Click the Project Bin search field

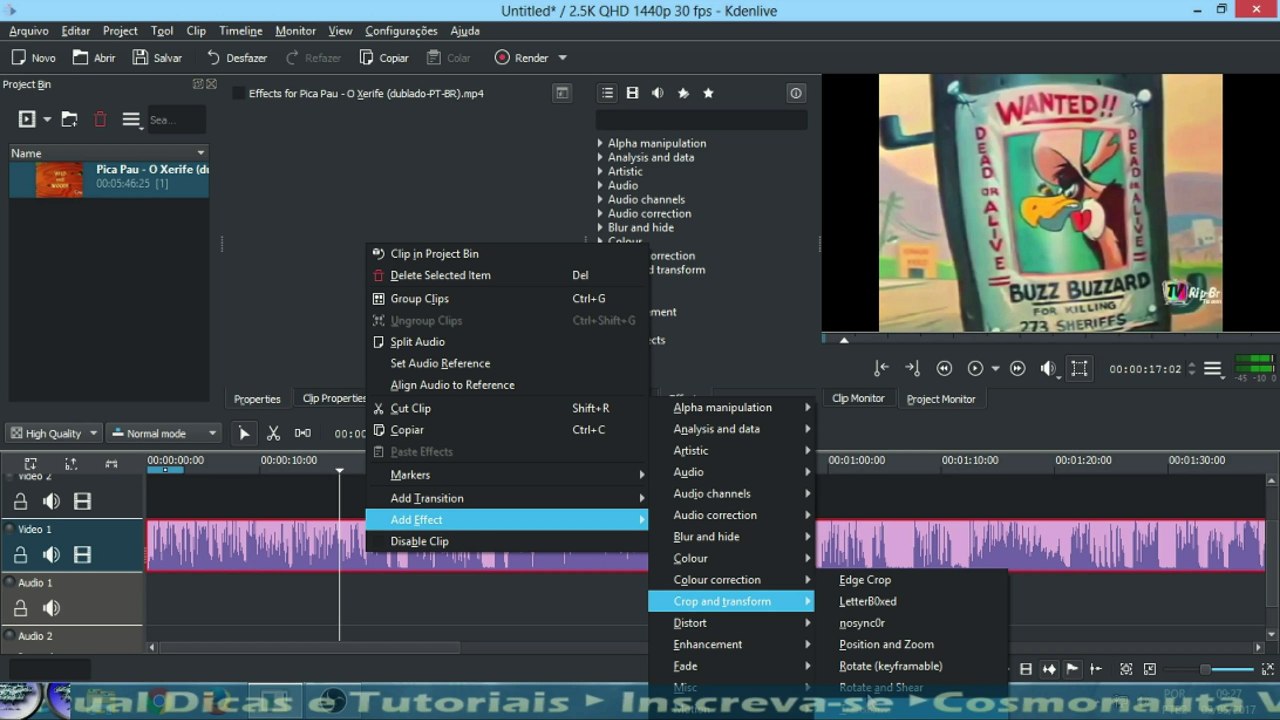[177, 120]
